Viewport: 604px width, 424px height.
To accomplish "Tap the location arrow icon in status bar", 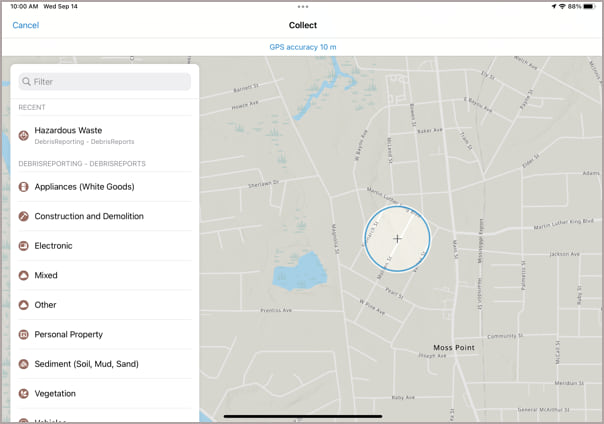I will tap(554, 7).
